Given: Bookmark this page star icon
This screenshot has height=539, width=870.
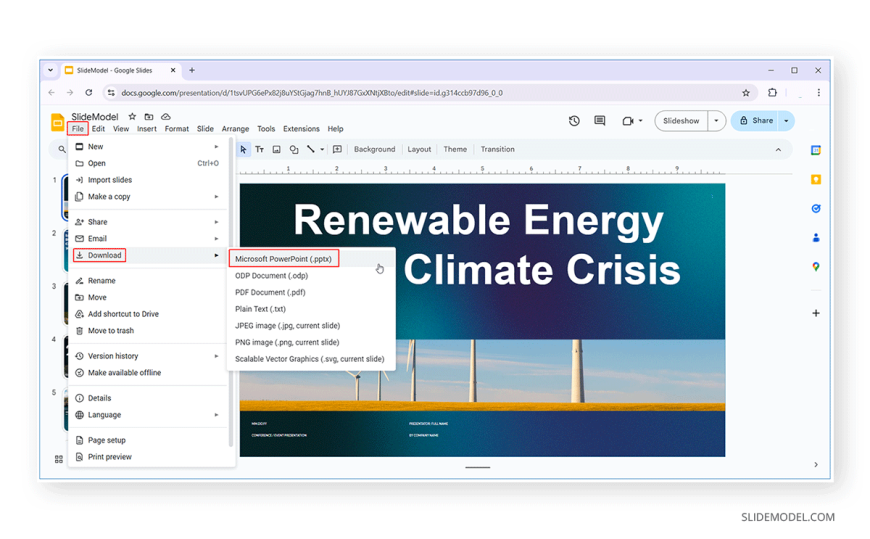Looking at the screenshot, I should pos(746,93).
